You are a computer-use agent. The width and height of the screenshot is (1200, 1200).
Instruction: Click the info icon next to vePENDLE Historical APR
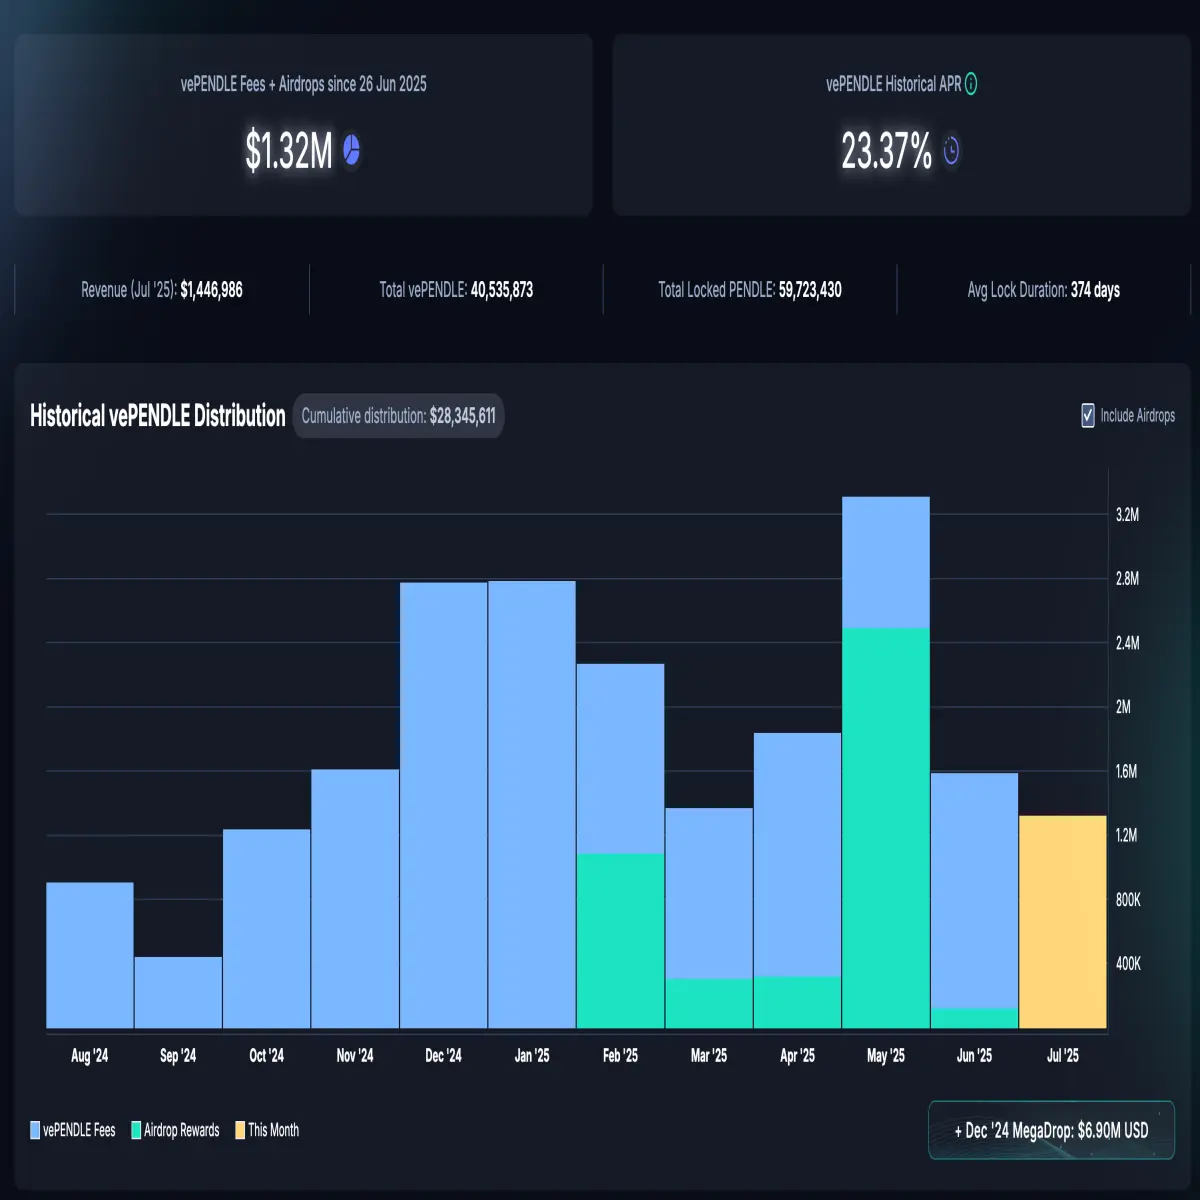click(970, 84)
